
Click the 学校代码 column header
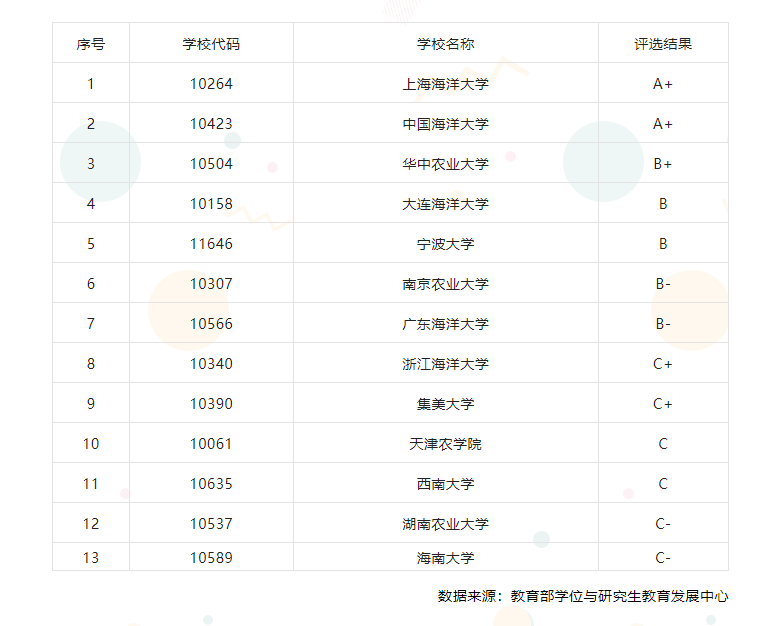(x=211, y=44)
